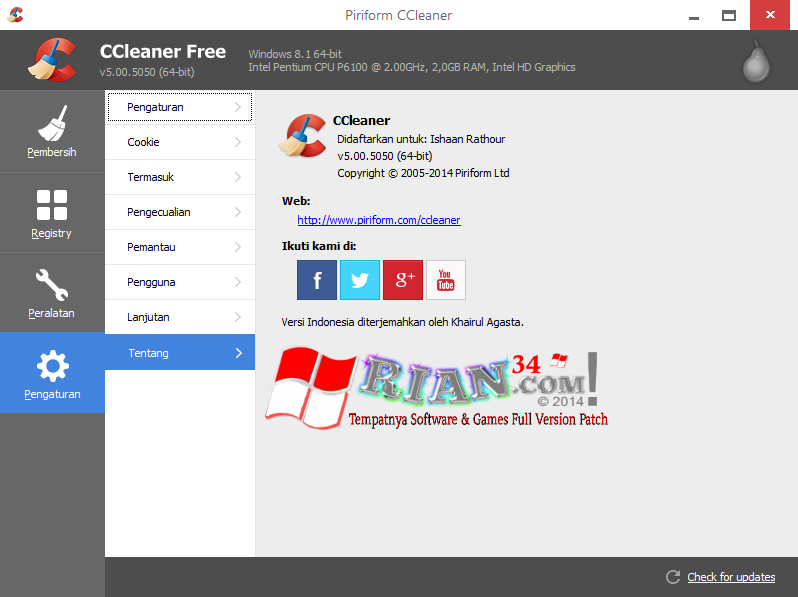Click the version text v5.00.5050 in About panel
Viewport: 798px width, 597px height.
pos(385,156)
